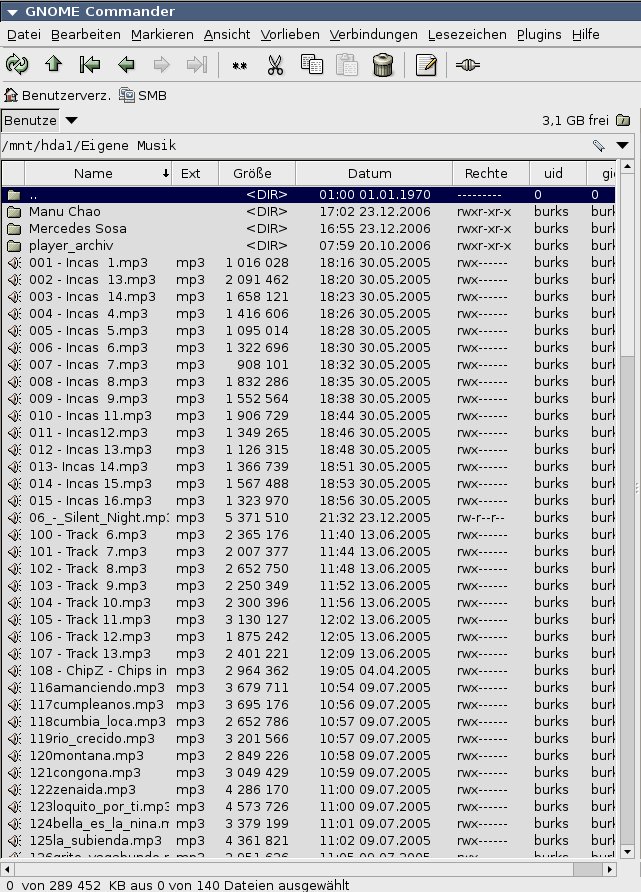Select file 105 - Track 11.mp3
This screenshot has width=641, height=892.
308,620
